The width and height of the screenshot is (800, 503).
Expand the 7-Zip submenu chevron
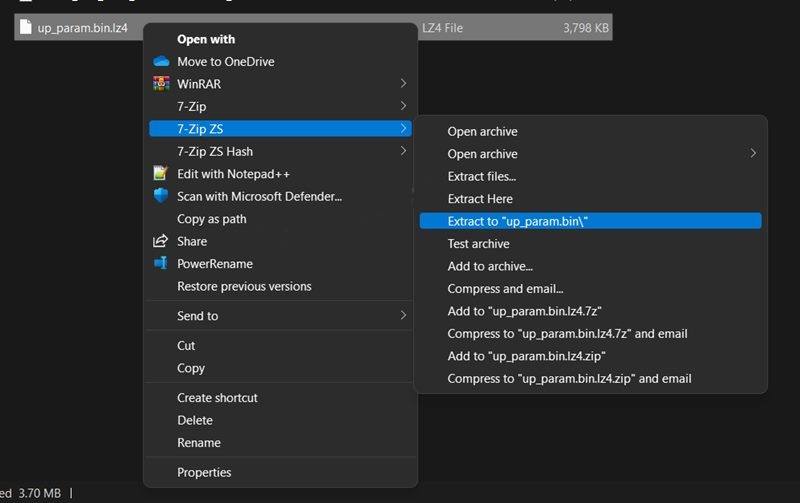click(403, 106)
